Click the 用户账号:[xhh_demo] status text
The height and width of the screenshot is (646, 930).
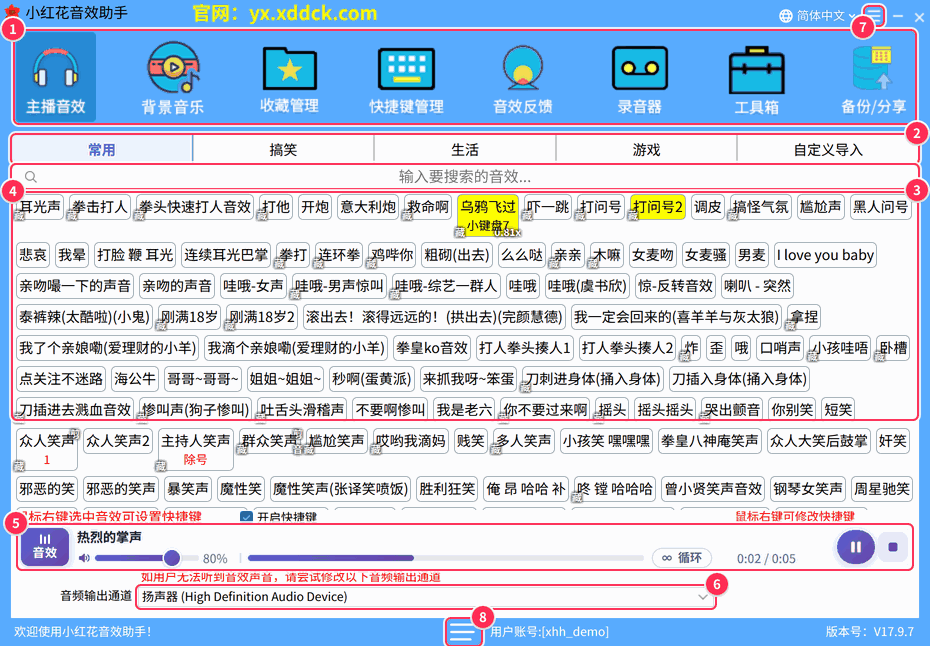(549, 632)
